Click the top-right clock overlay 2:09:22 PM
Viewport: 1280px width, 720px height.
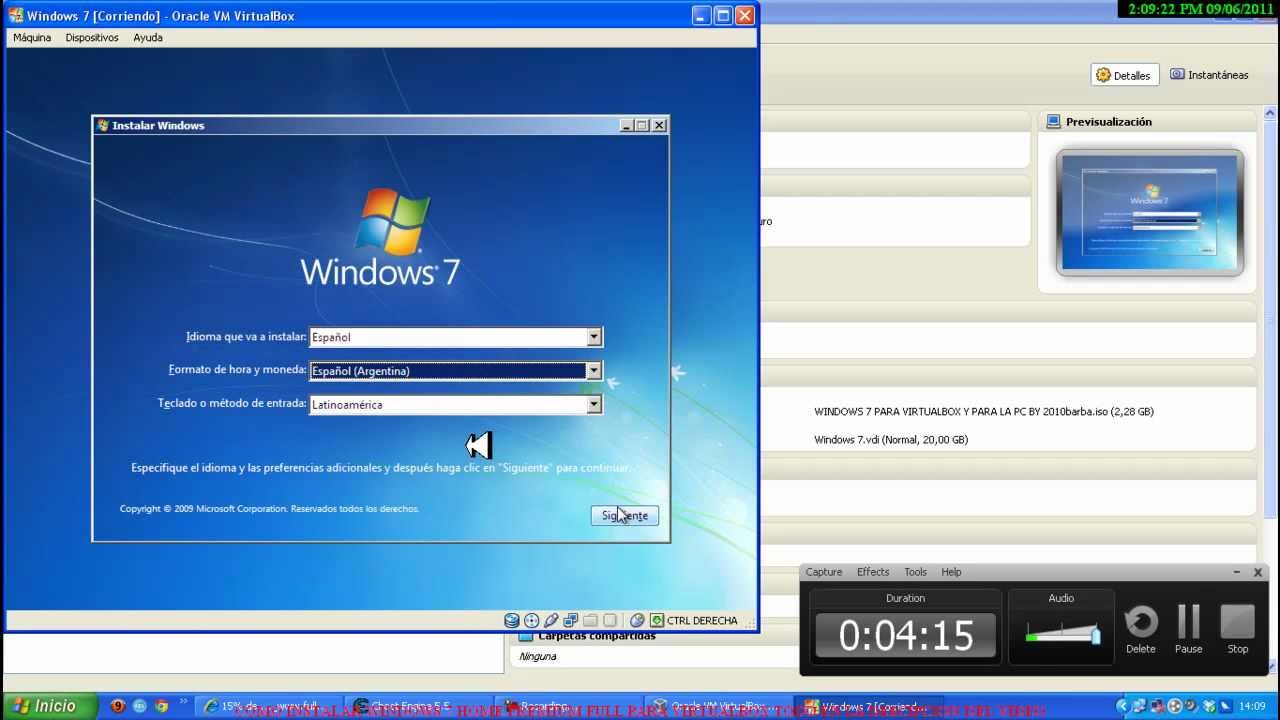1202,9
